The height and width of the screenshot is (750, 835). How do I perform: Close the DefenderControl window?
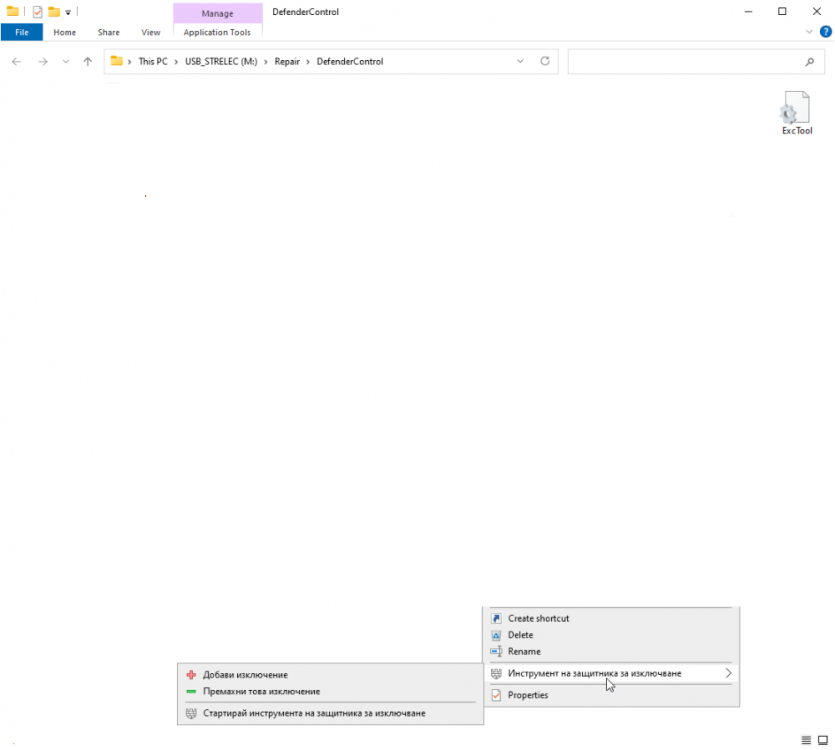click(816, 11)
